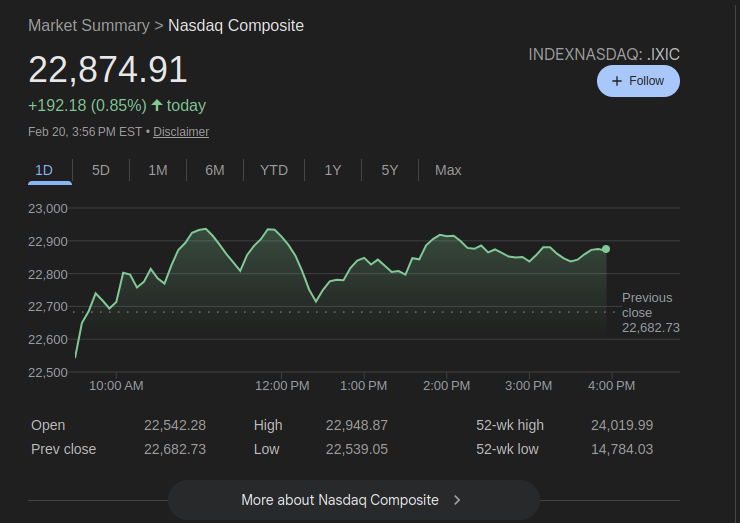740x523 pixels.
Task: Click the current price dot on chart
Action: [x=606, y=249]
